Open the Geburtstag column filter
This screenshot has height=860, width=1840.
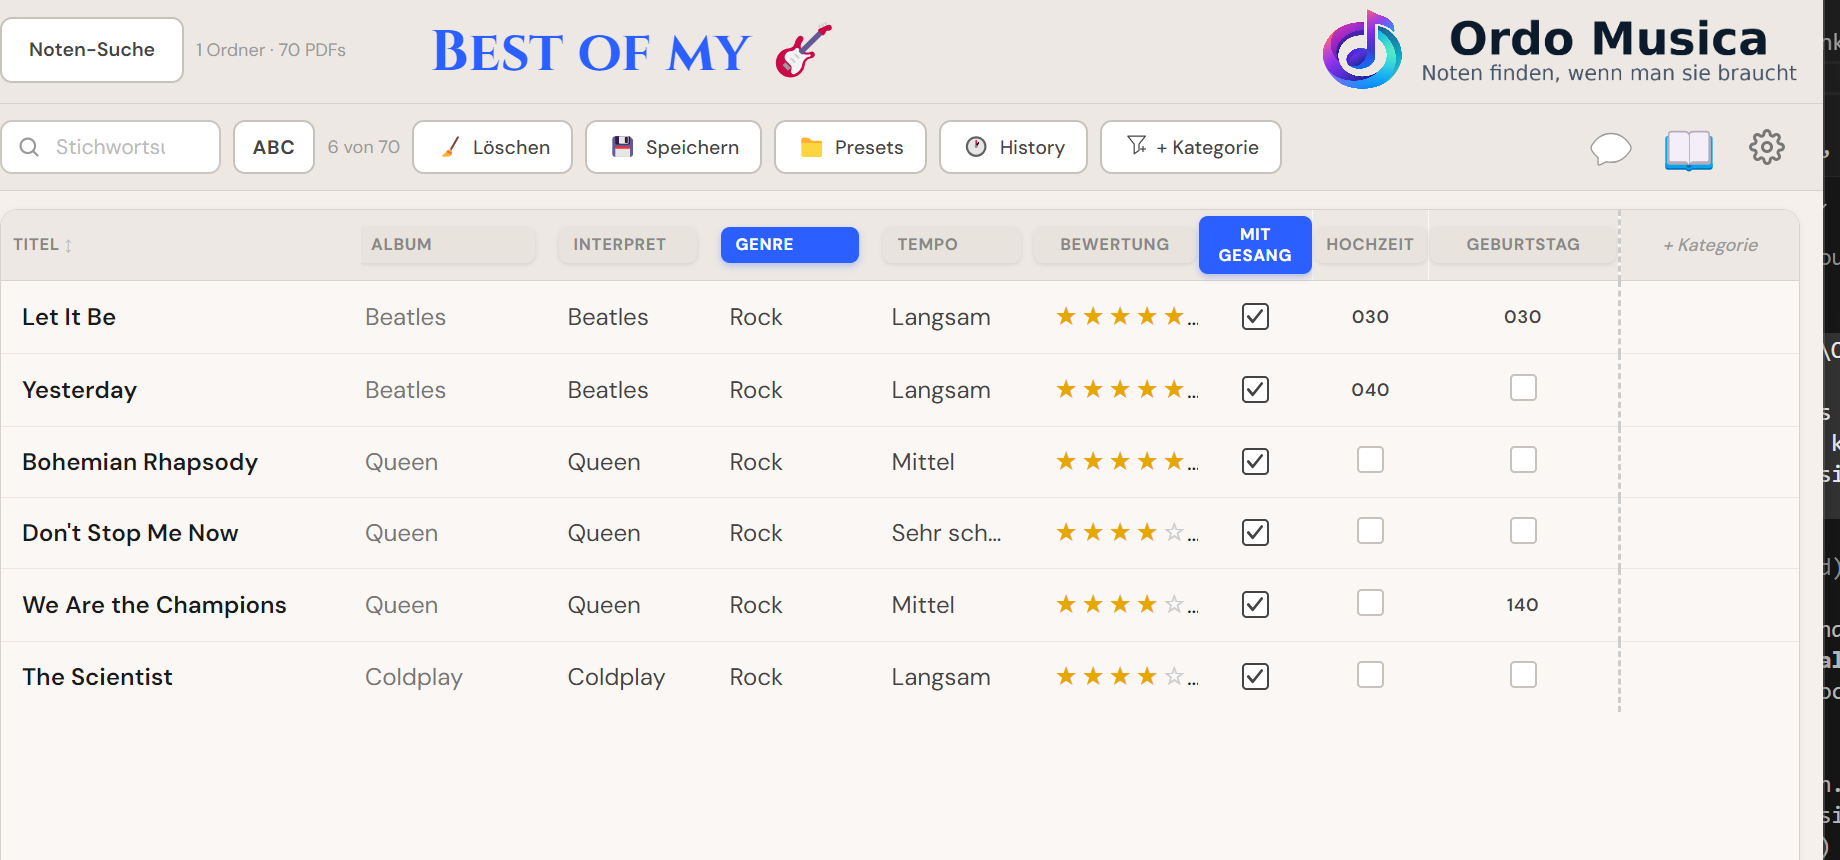[x=1523, y=245]
